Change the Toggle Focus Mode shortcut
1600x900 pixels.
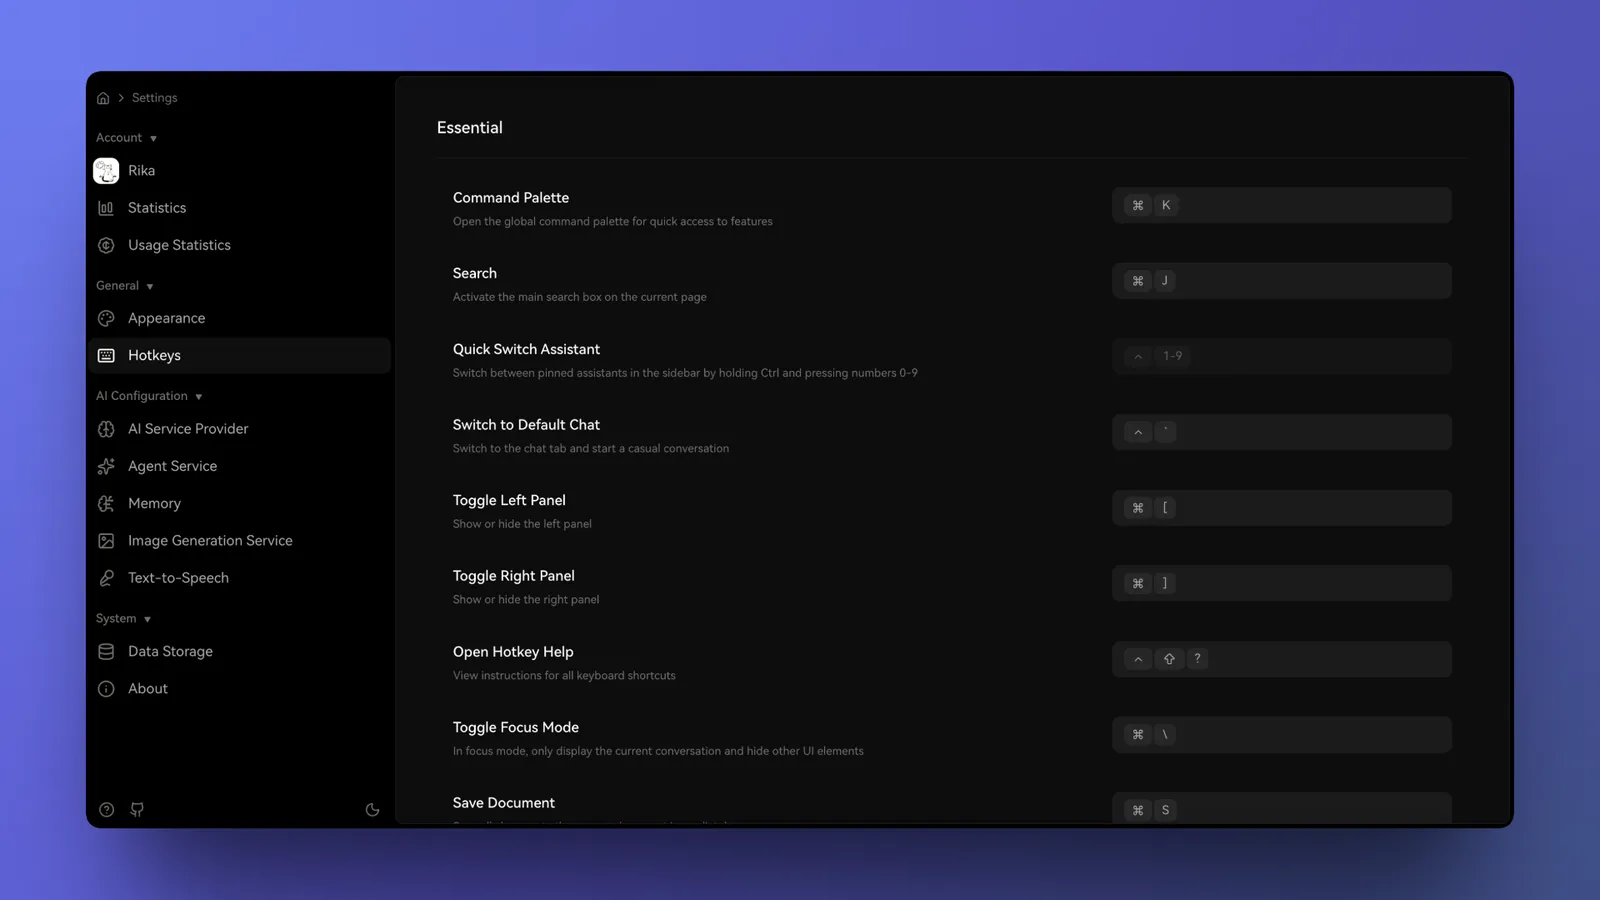pos(1281,735)
